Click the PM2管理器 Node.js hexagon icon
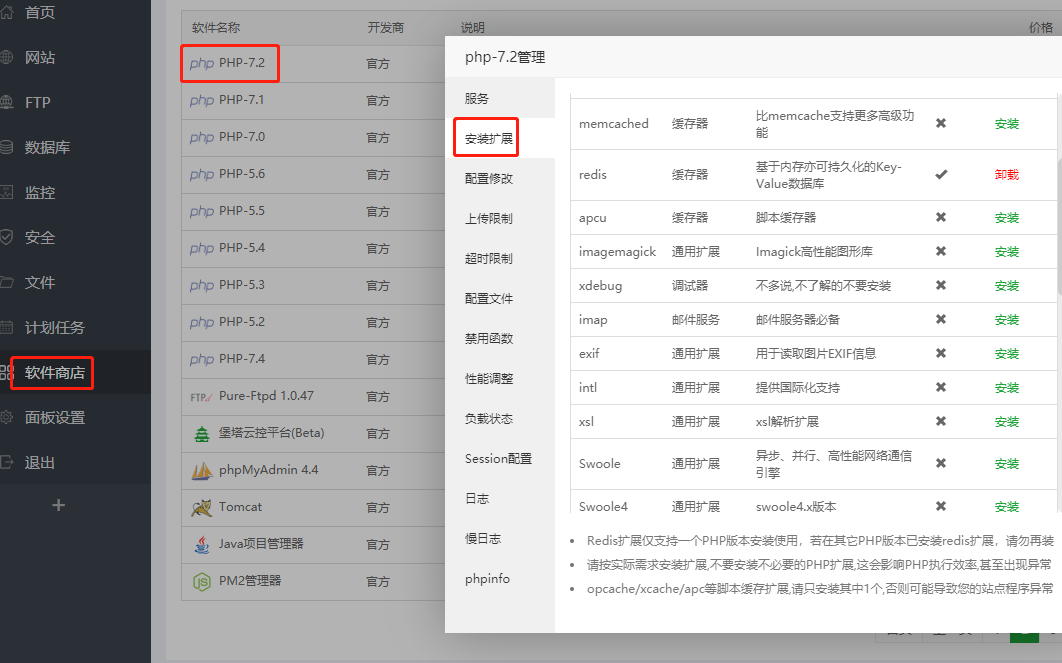Screen dimensions: 1062x663 coord(202,581)
